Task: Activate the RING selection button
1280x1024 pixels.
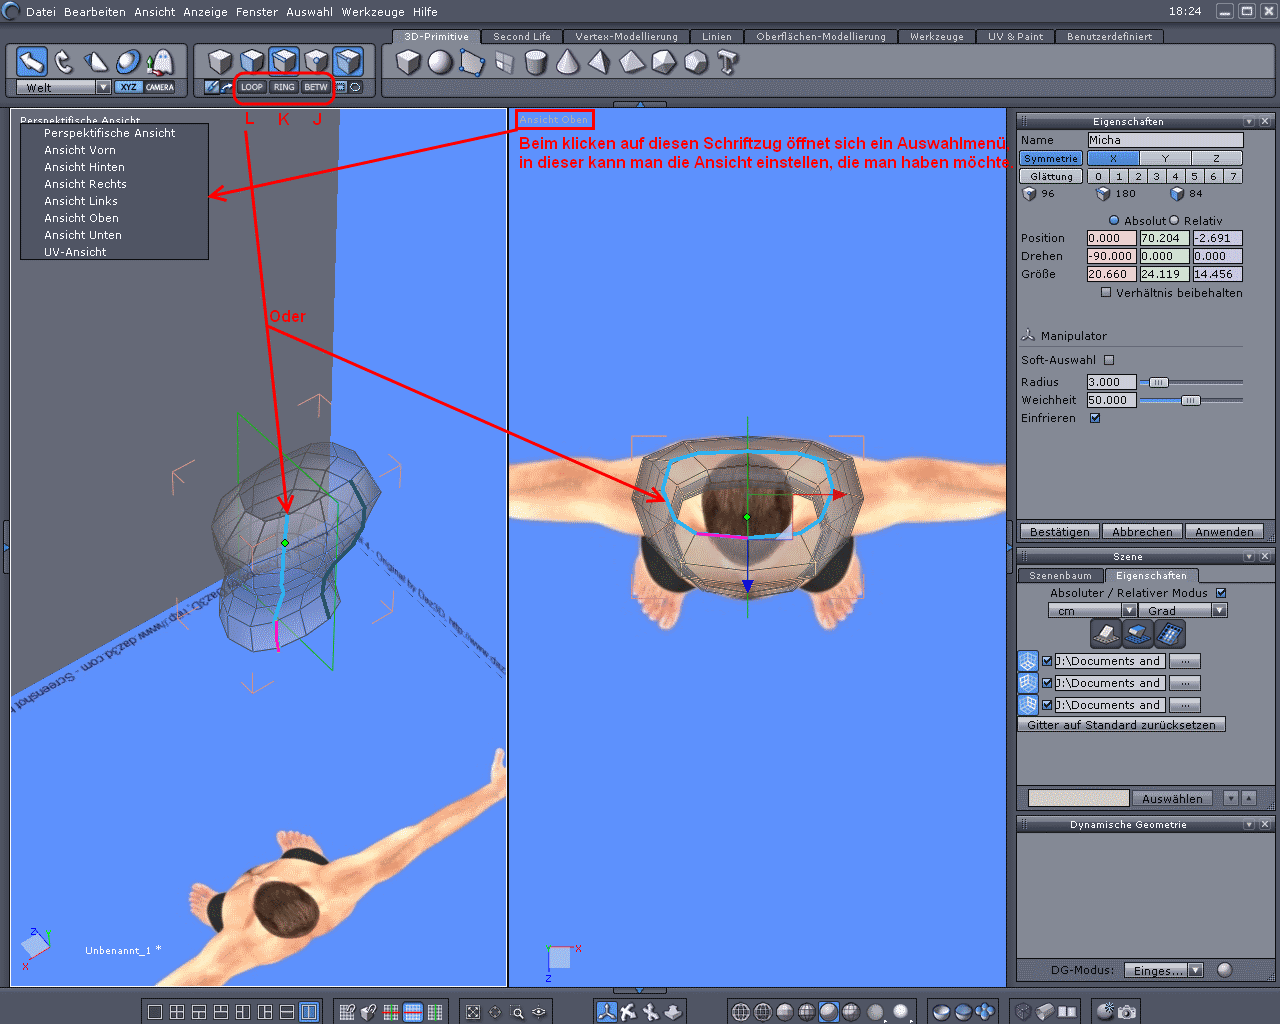Action: [284, 87]
